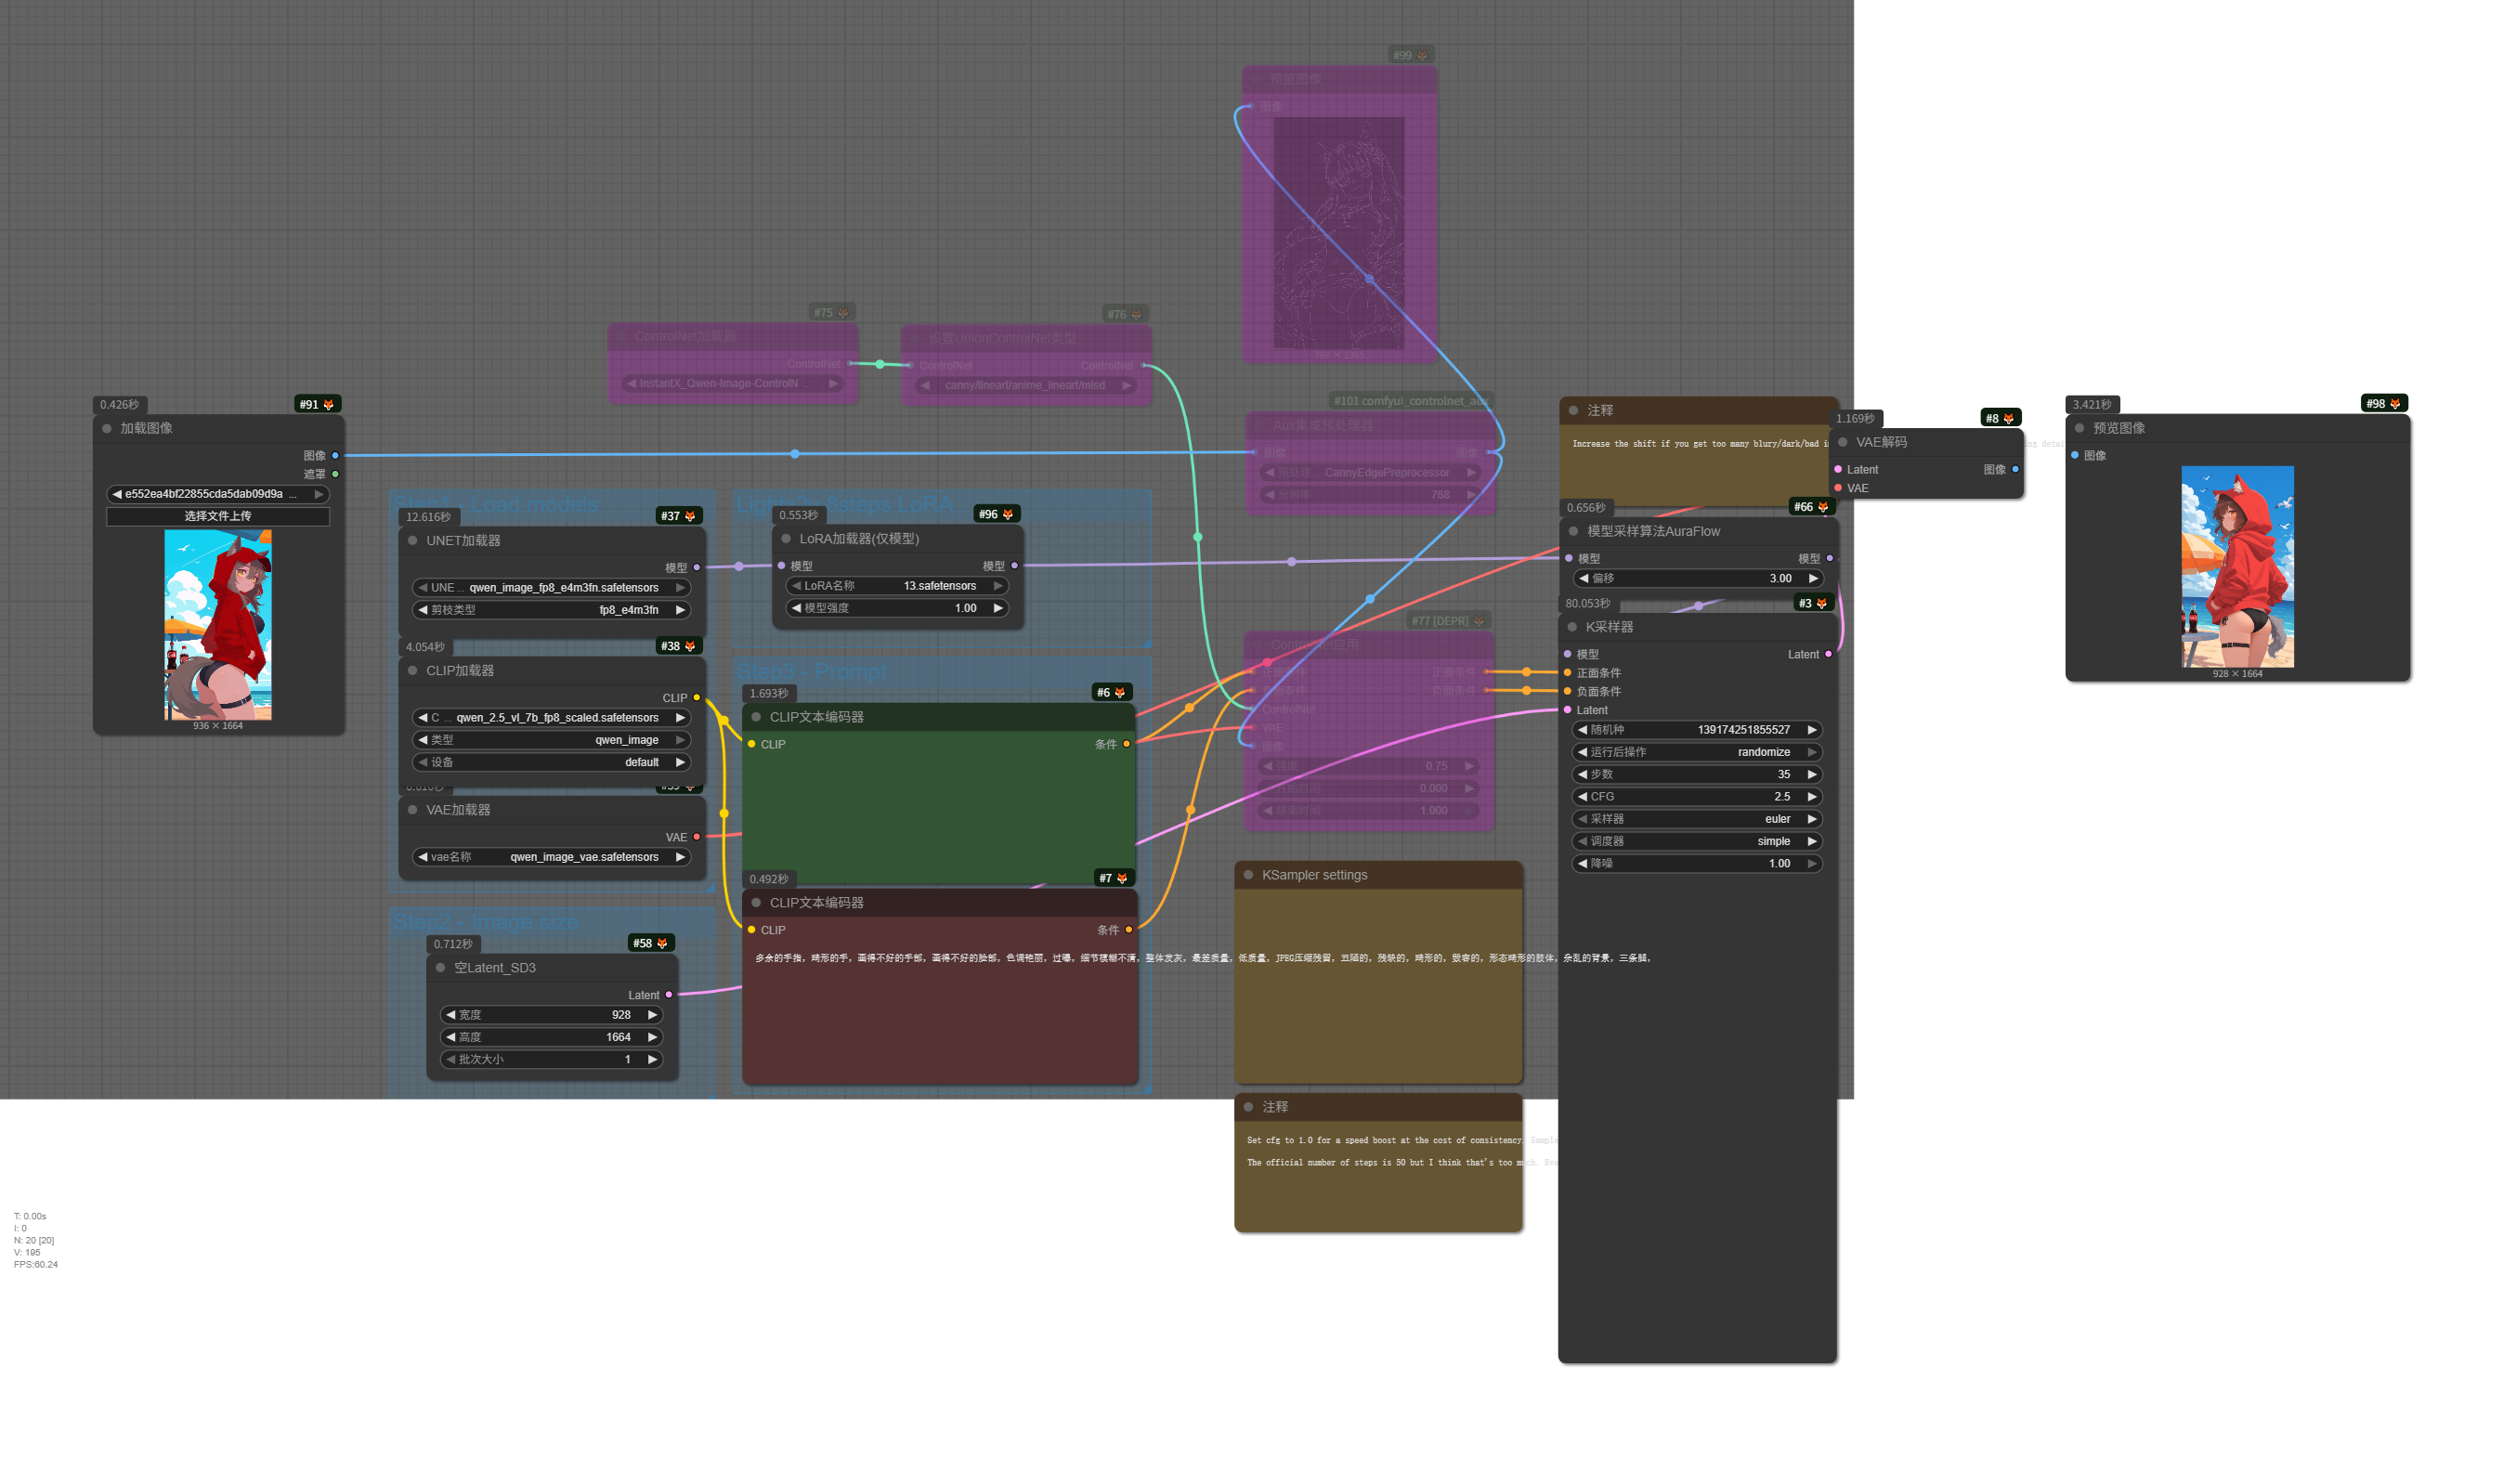Click the fox badge on the green CLIP文本编码器 node

[1122, 691]
